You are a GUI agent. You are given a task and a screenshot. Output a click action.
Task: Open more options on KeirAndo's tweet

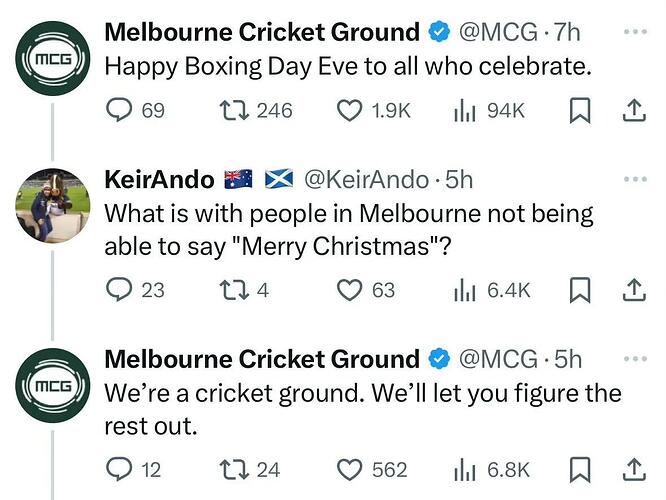pyautogui.click(x=635, y=179)
